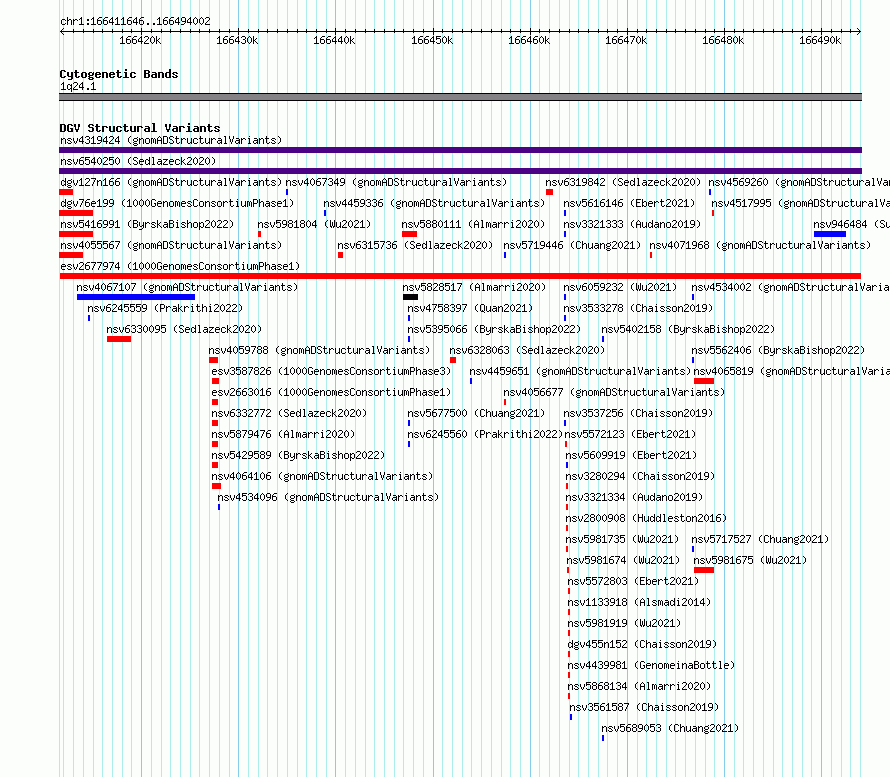Click nsv4459336 variant label

point(434,203)
